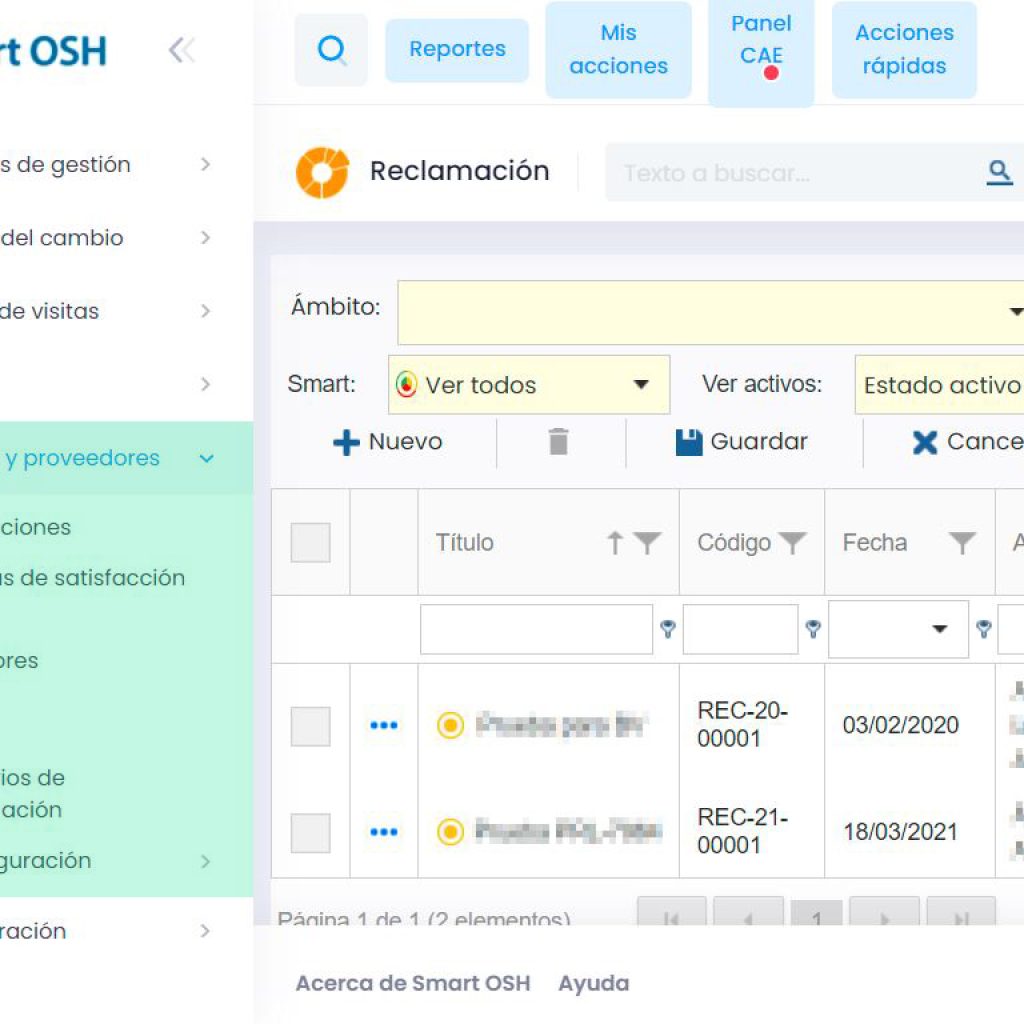Screen dimensions: 1024x1024
Task: Select page number 1 in the pager
Action: (816, 912)
